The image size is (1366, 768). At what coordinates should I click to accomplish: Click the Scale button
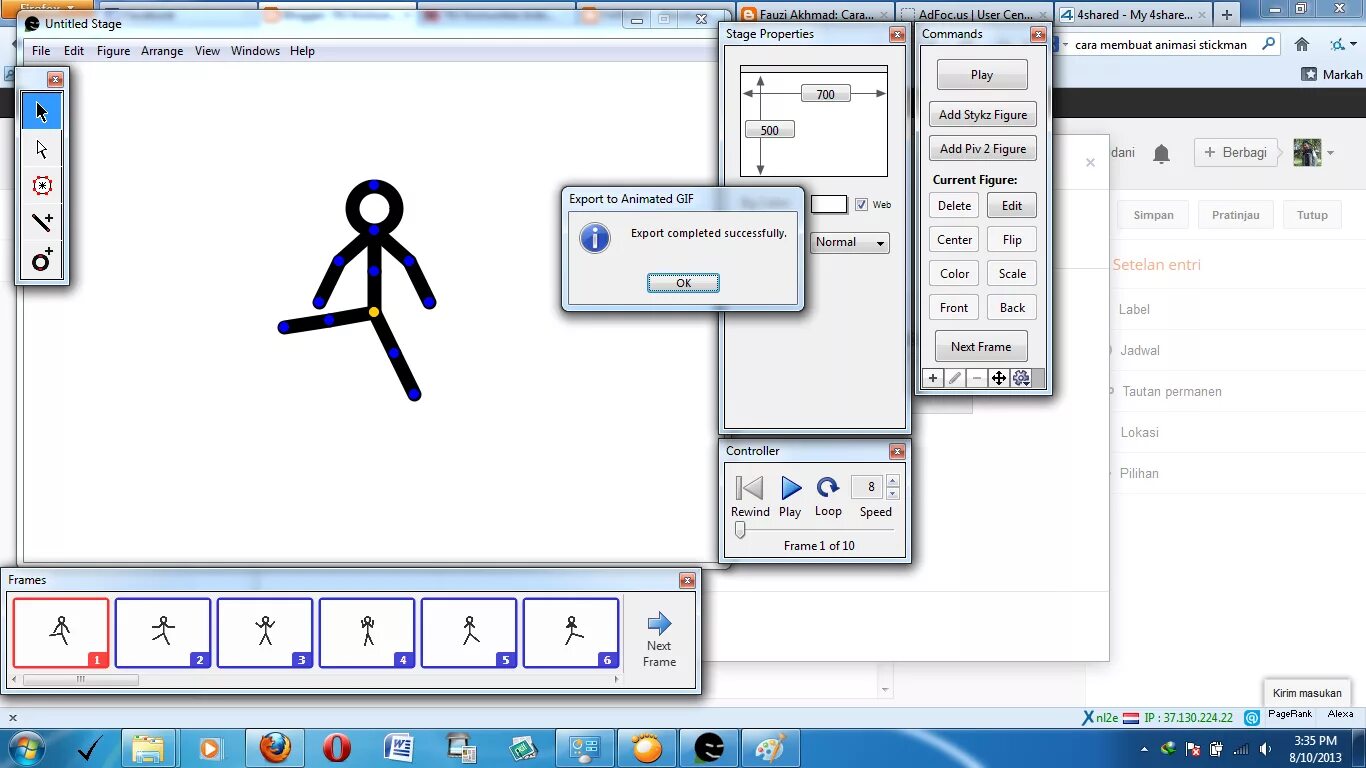click(1012, 274)
